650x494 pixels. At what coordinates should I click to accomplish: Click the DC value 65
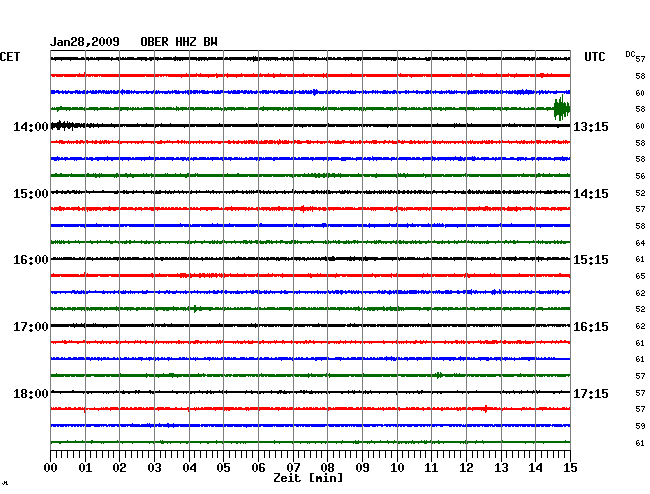640,276
